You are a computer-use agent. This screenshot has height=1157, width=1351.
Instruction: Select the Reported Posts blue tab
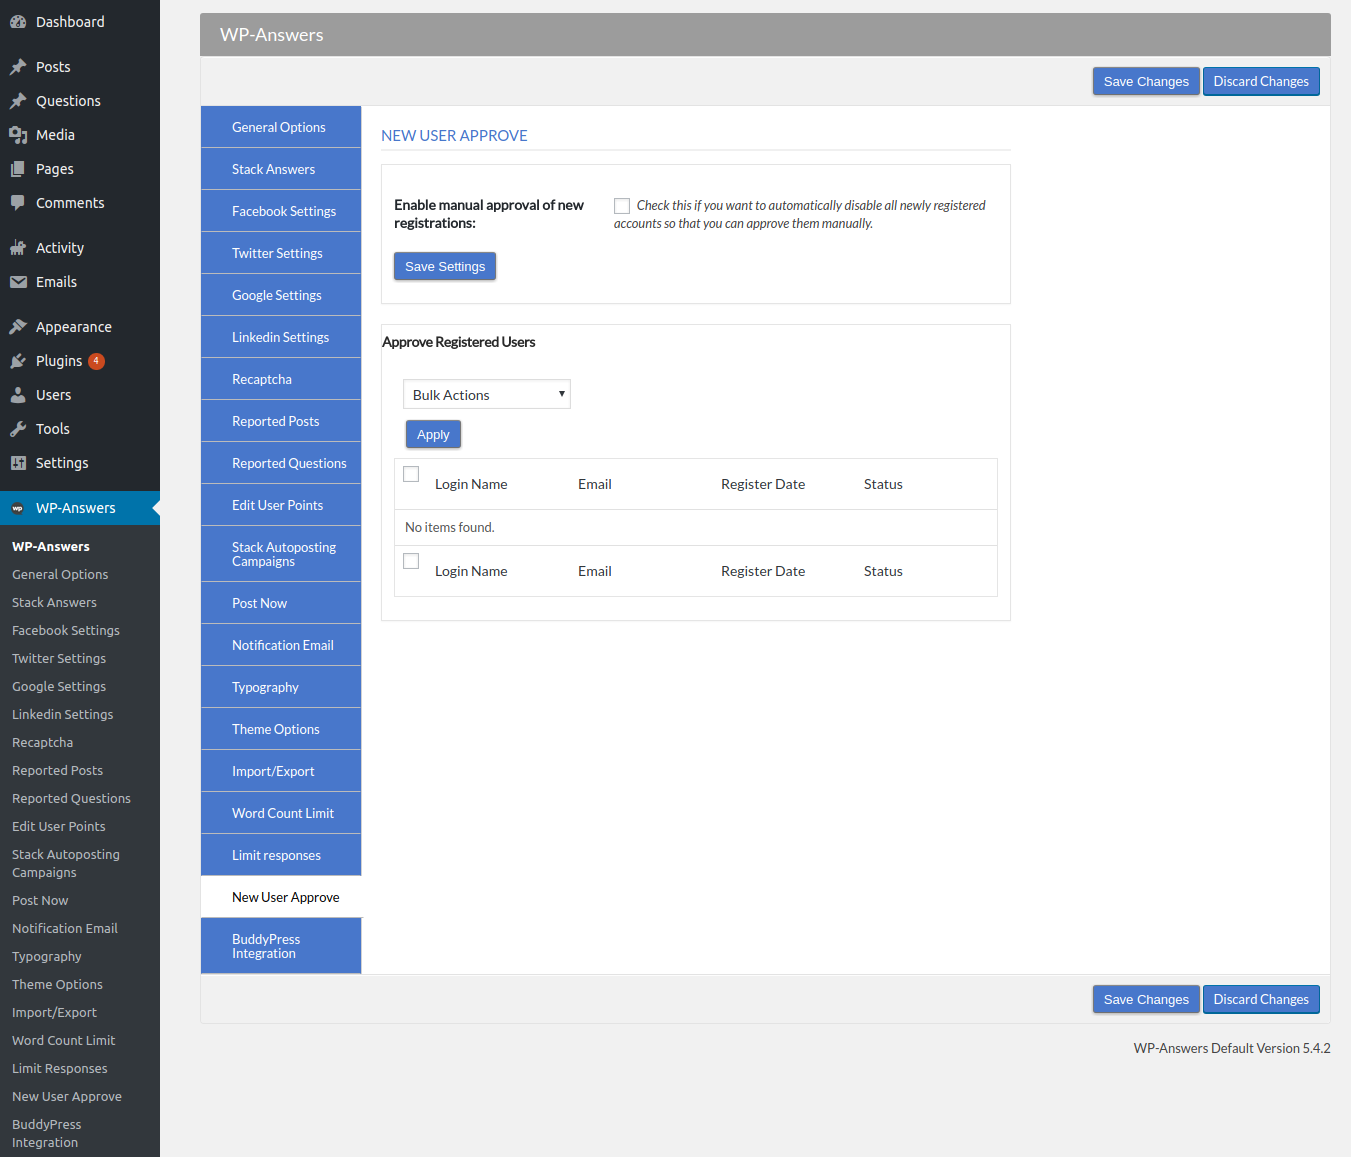tap(281, 421)
